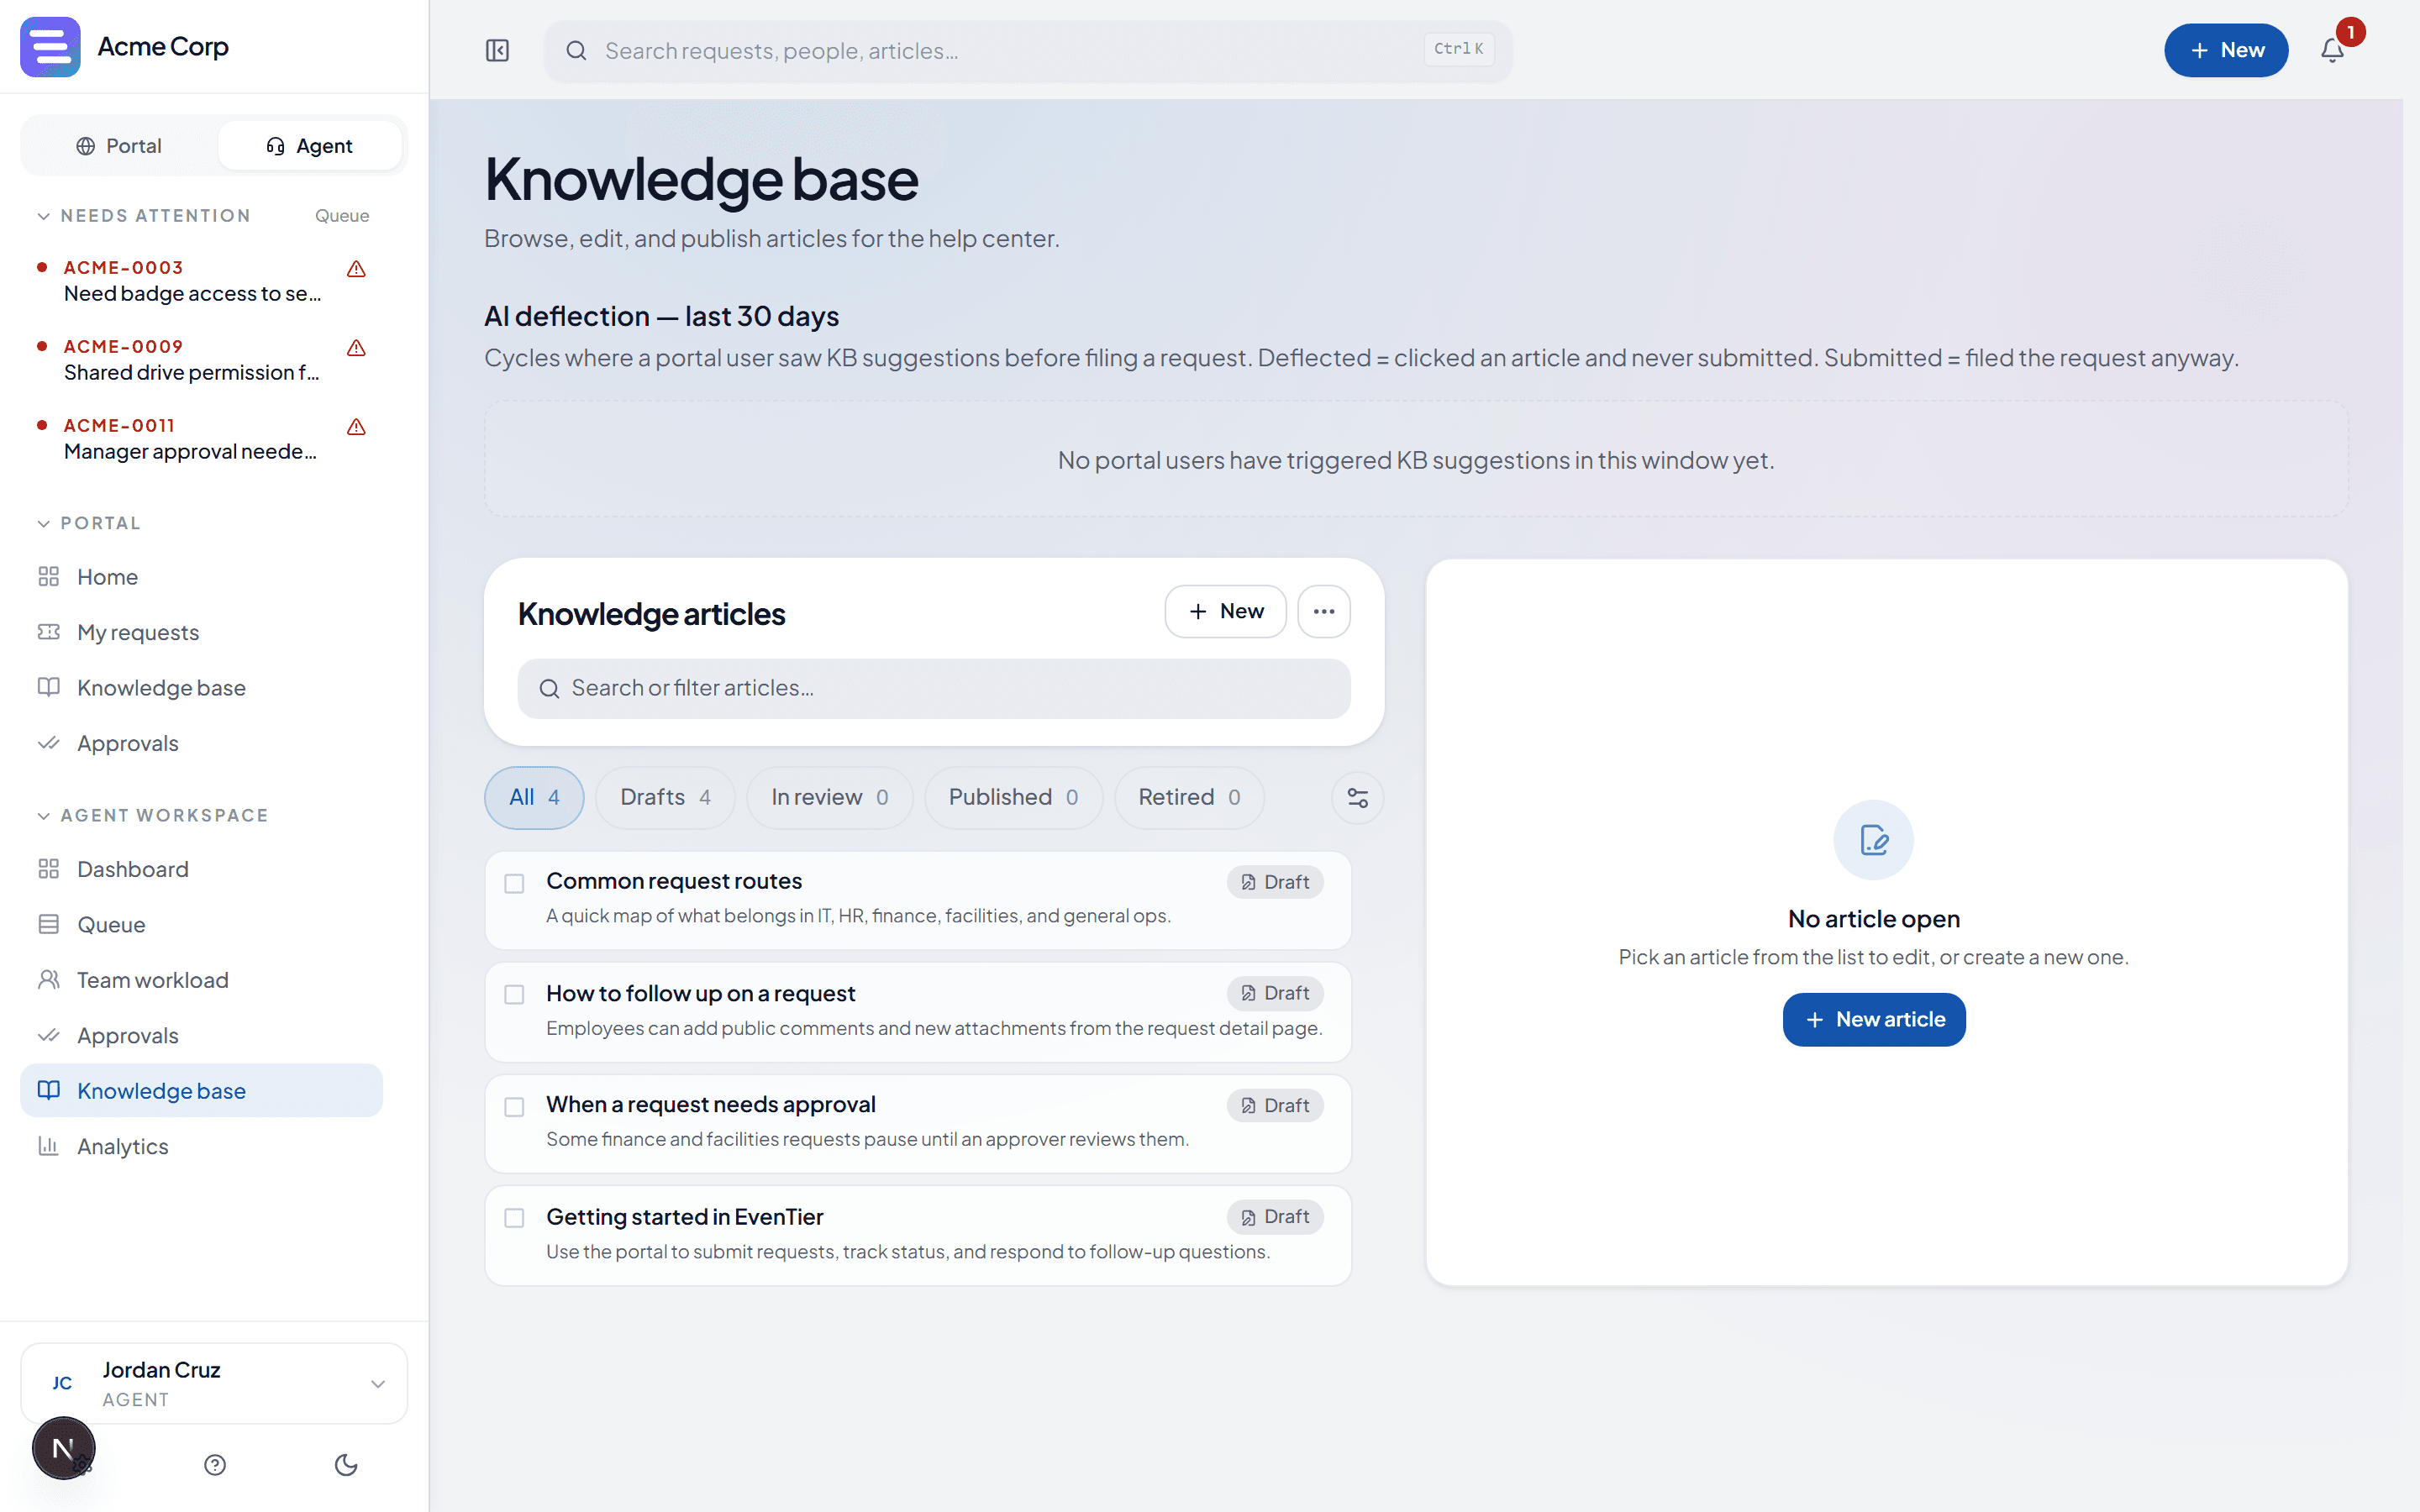Screen dimensions: 2420x1512
Task: Check the Common request routes checkbox
Action: click(x=514, y=883)
